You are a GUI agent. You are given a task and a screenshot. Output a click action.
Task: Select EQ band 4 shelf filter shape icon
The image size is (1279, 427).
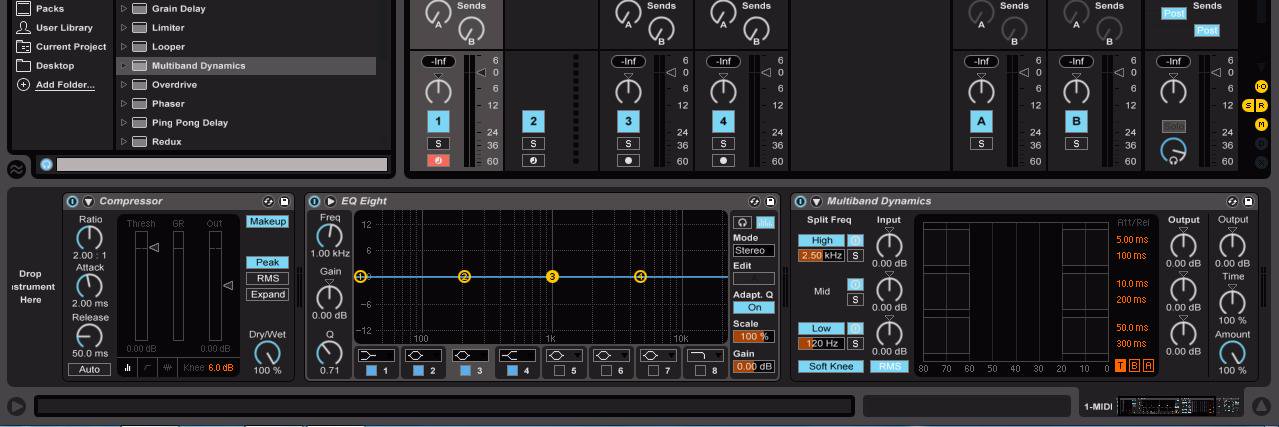pos(518,355)
